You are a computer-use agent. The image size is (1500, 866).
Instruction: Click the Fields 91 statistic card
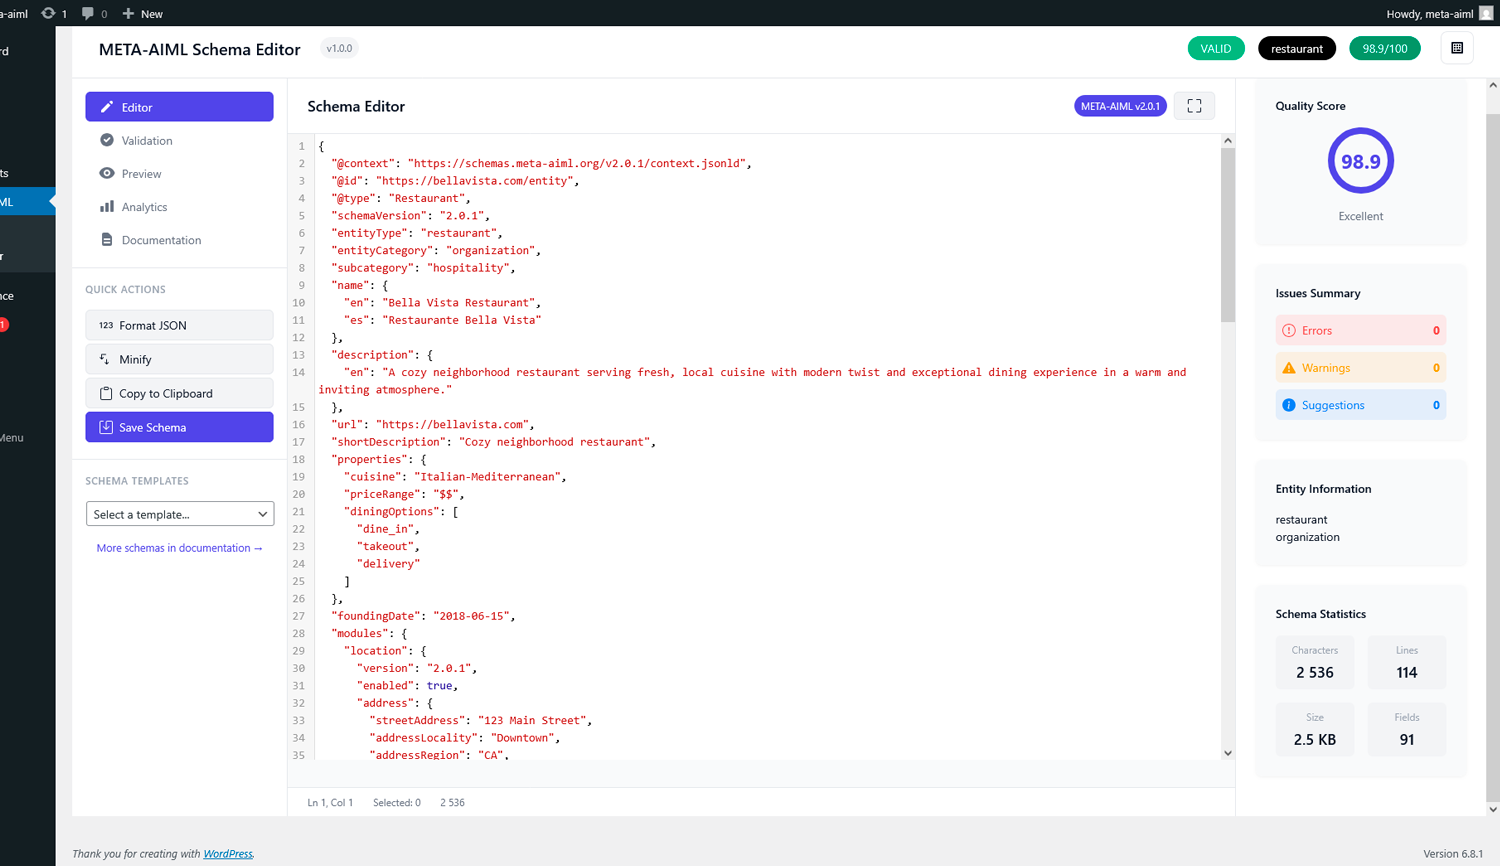1407,730
